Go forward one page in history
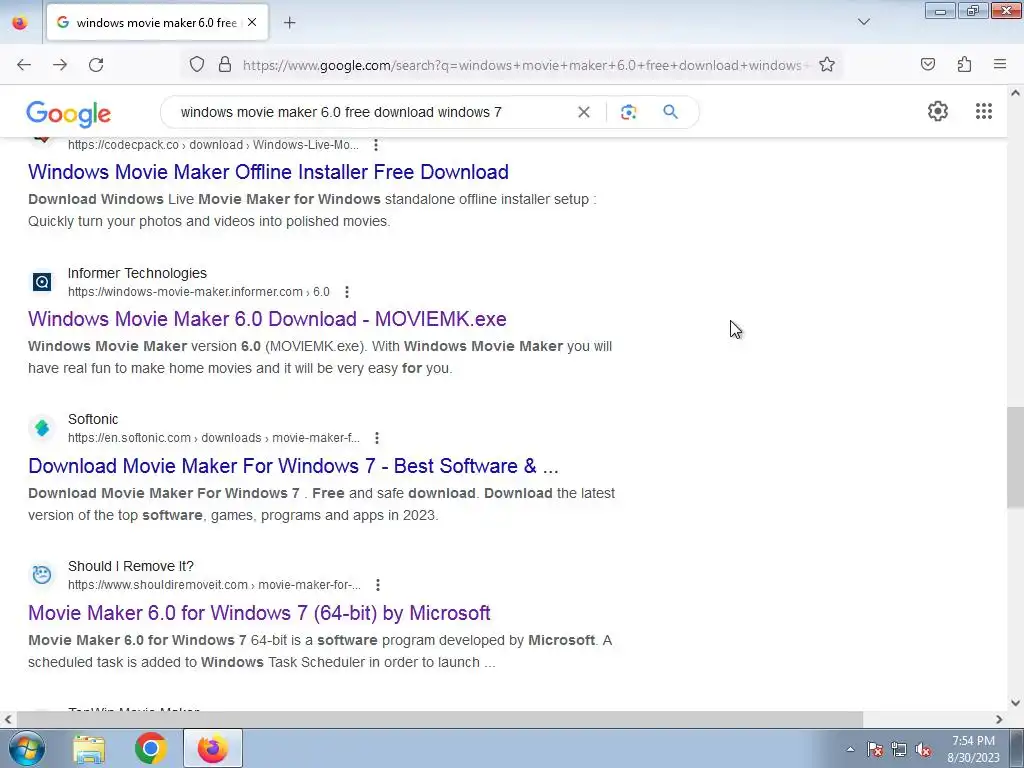Viewport: 1024px width, 768px height. tap(60, 65)
